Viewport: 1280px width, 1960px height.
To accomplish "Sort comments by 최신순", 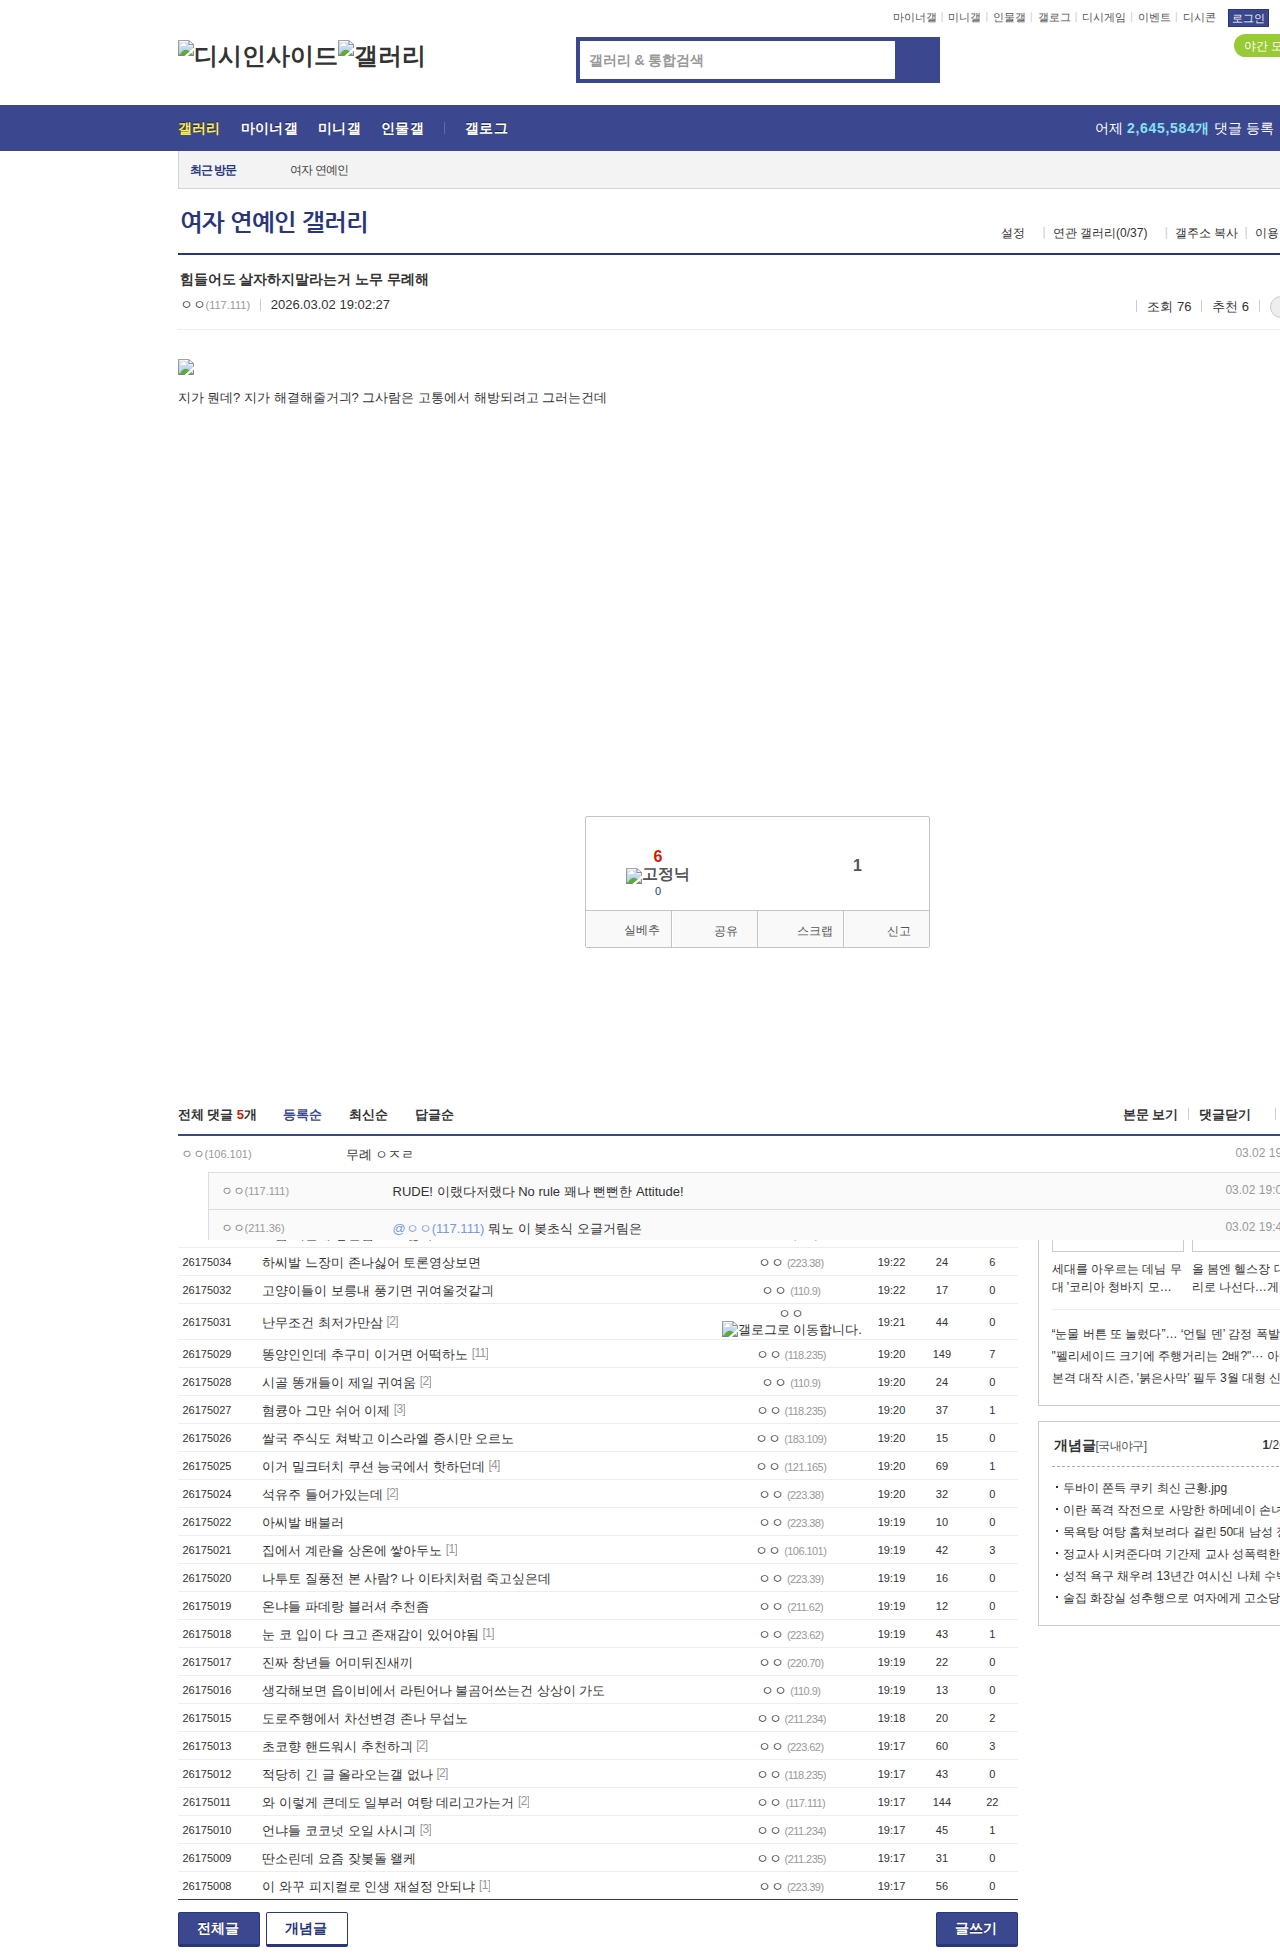I will (x=368, y=1115).
